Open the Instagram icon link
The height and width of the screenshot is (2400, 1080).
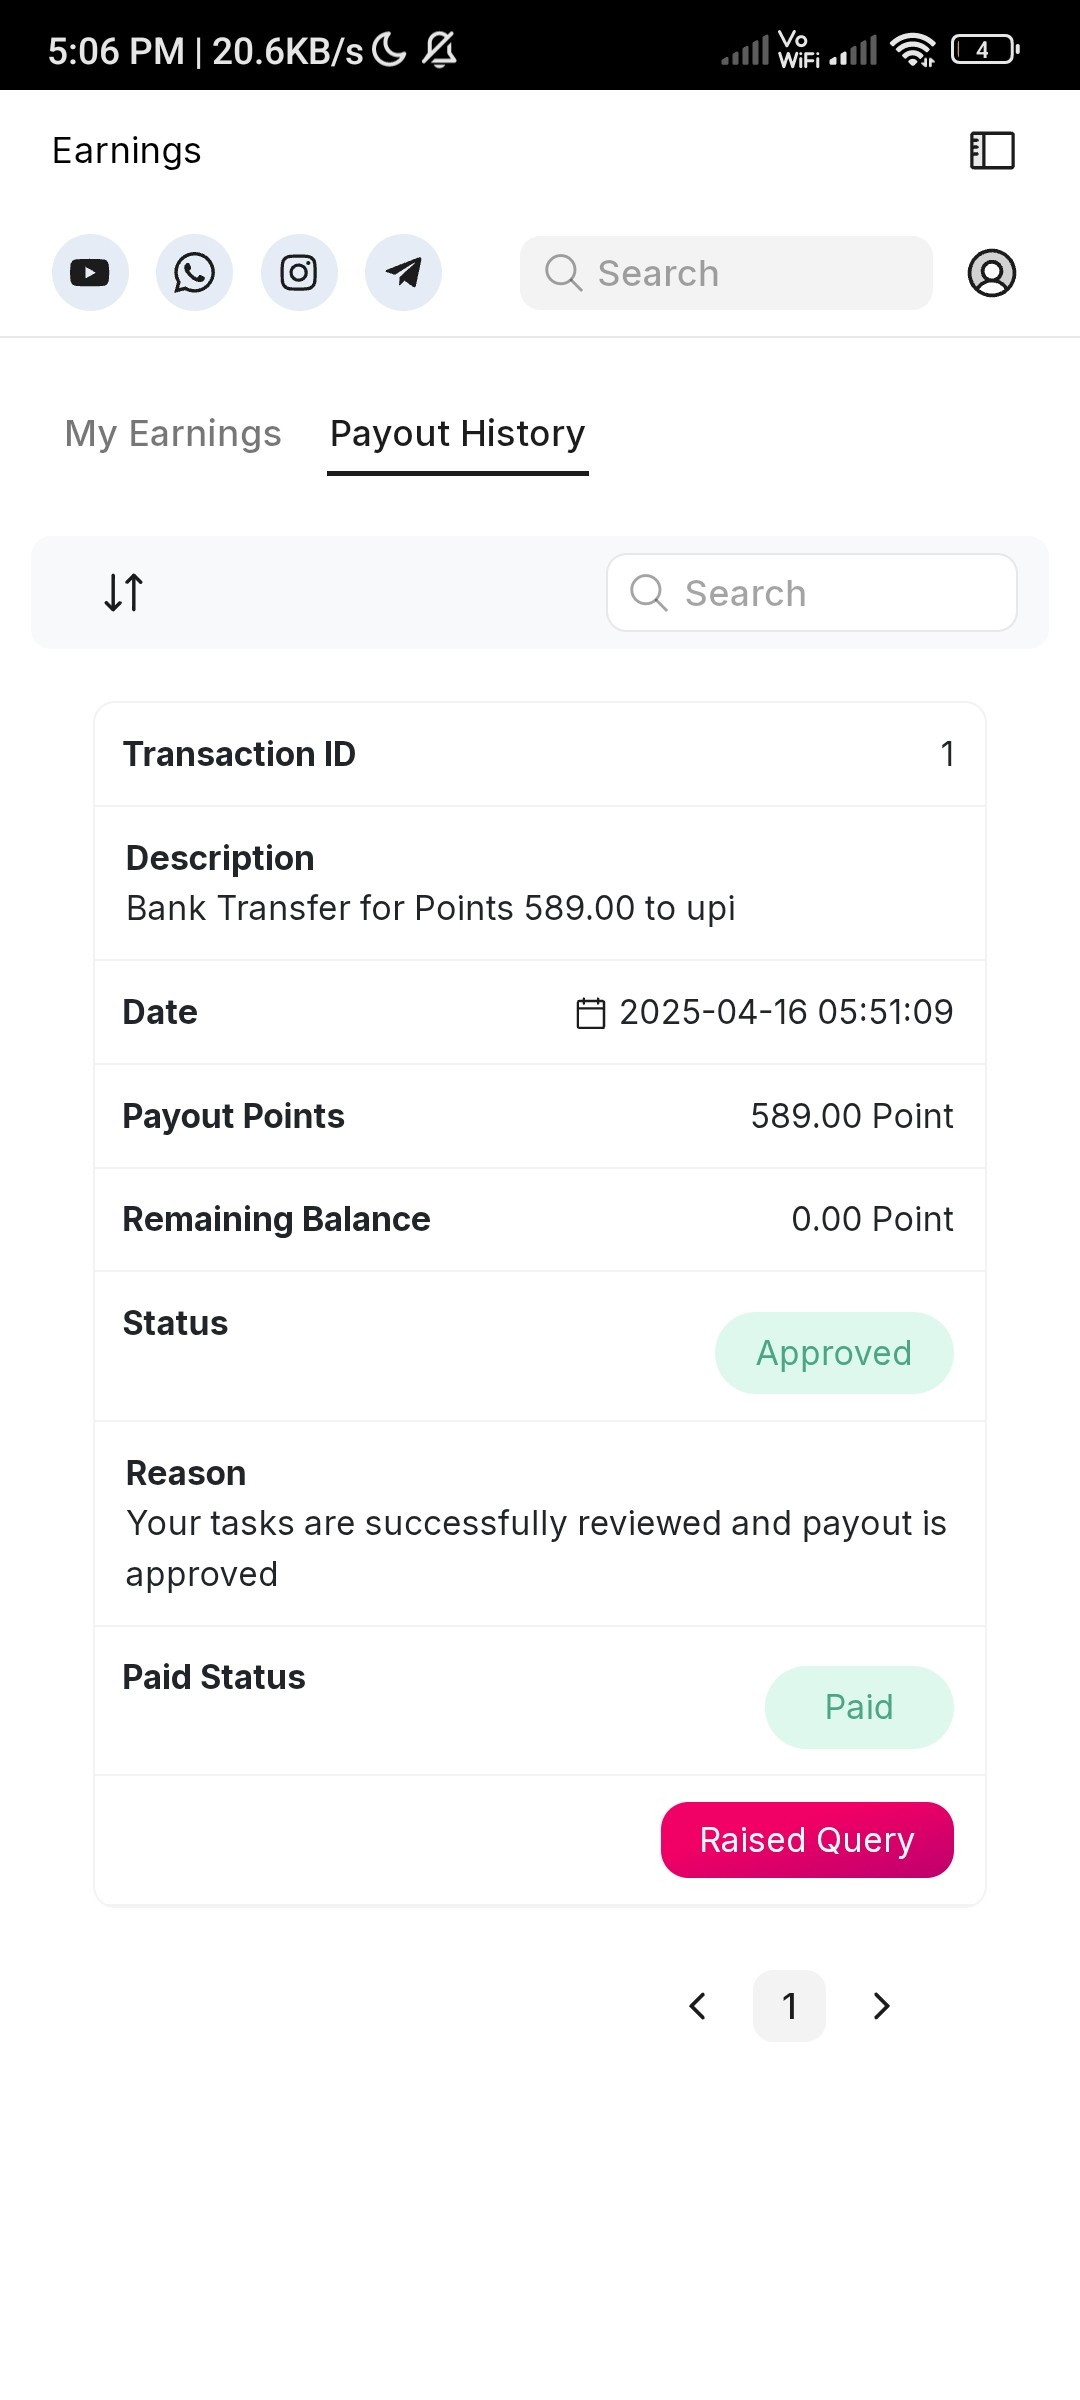(299, 273)
